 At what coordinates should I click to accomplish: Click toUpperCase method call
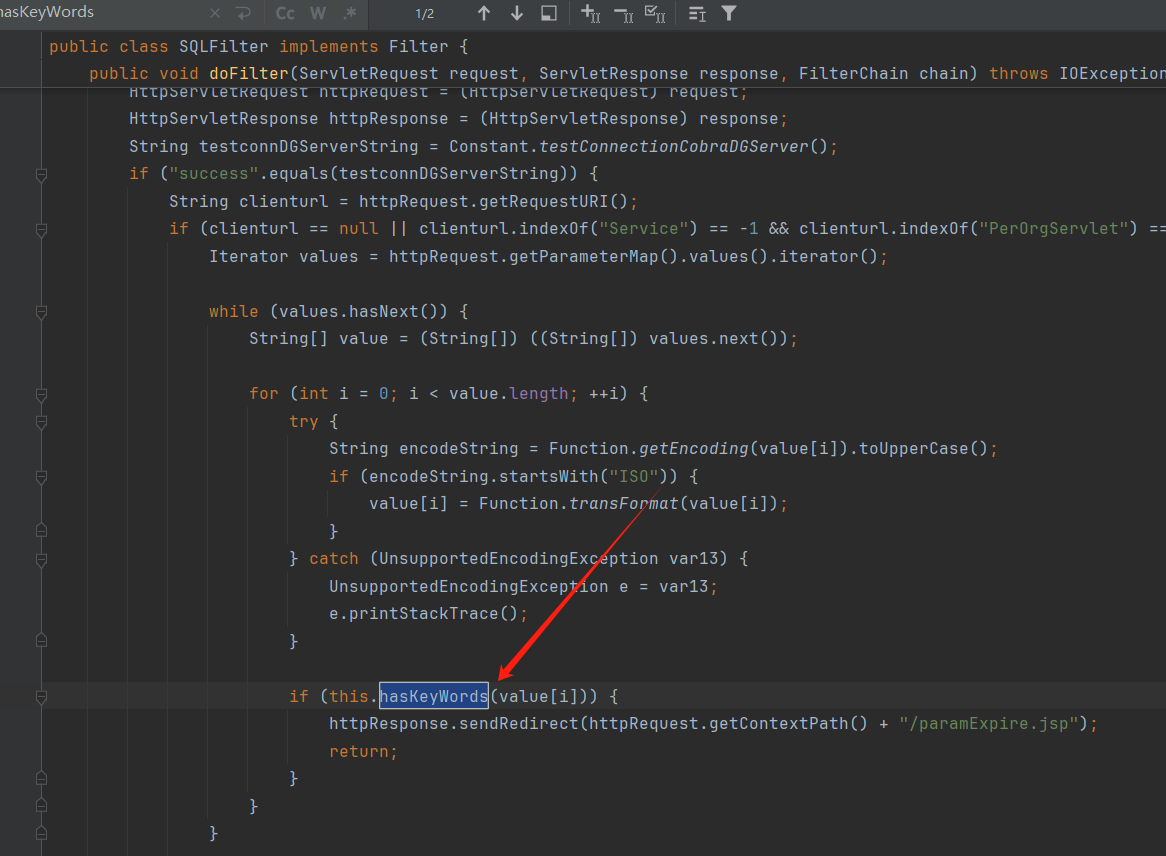[x=913, y=448]
